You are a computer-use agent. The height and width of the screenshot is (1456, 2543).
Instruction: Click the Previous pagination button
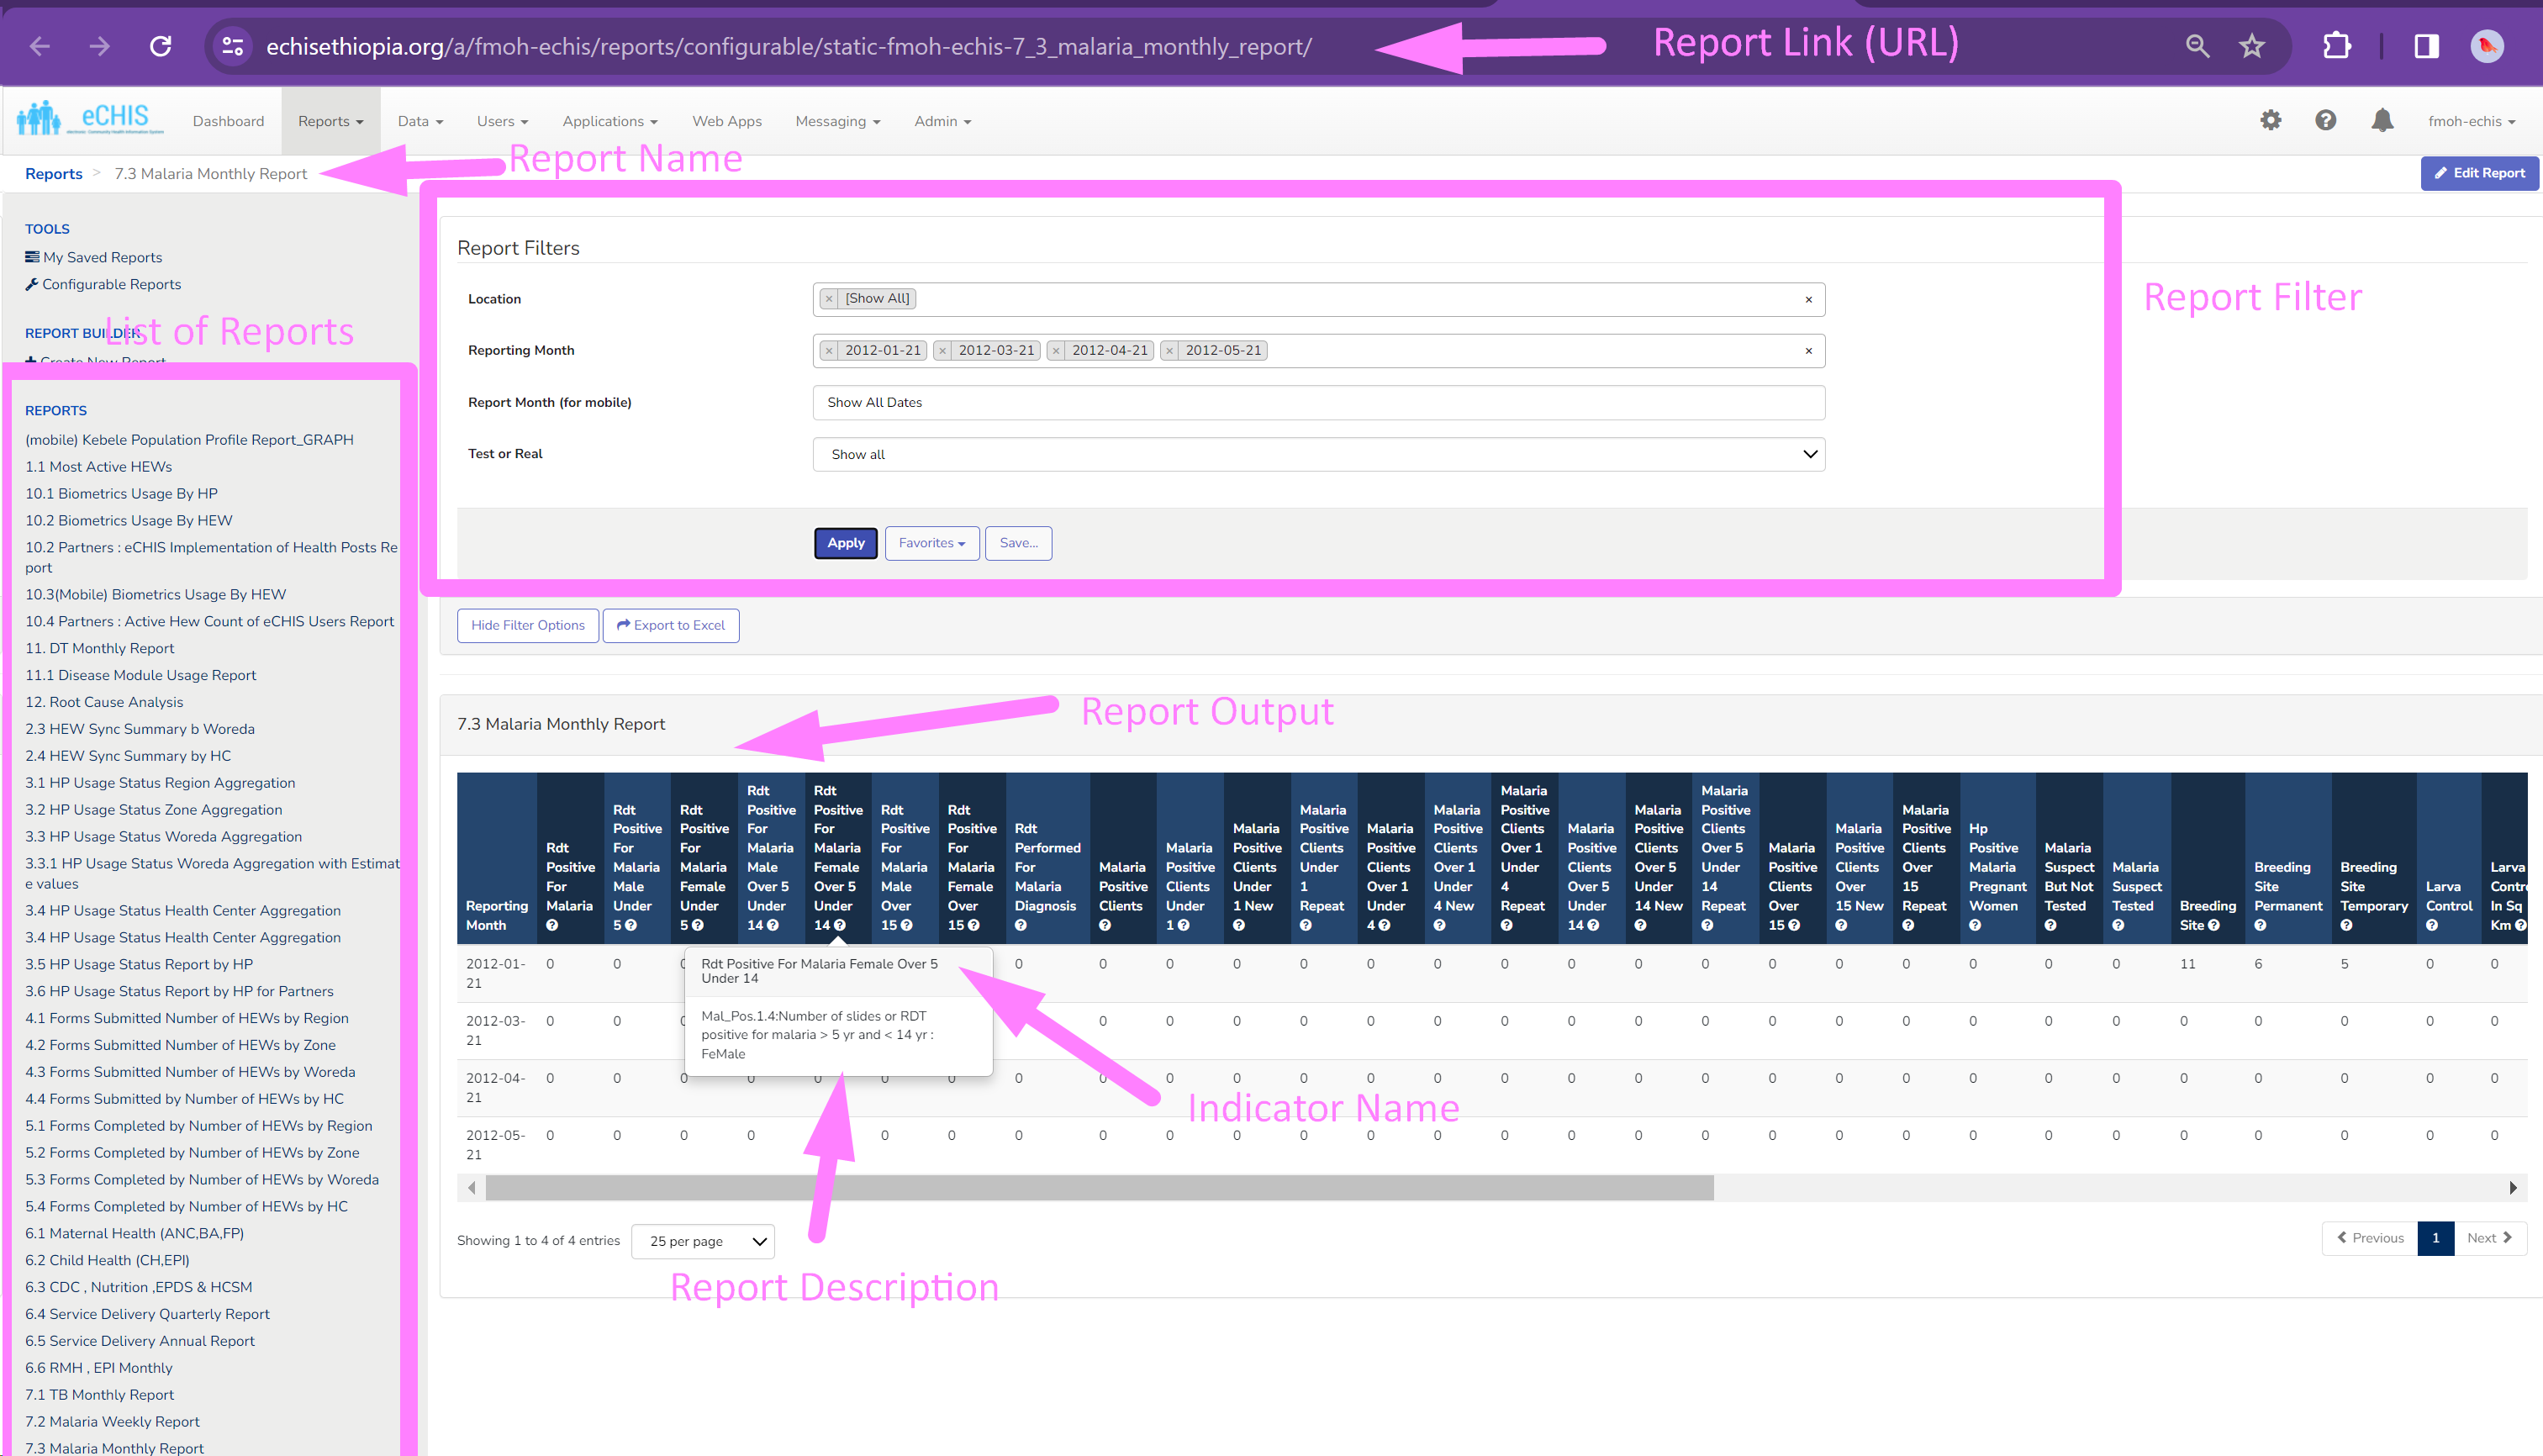tap(2370, 1238)
